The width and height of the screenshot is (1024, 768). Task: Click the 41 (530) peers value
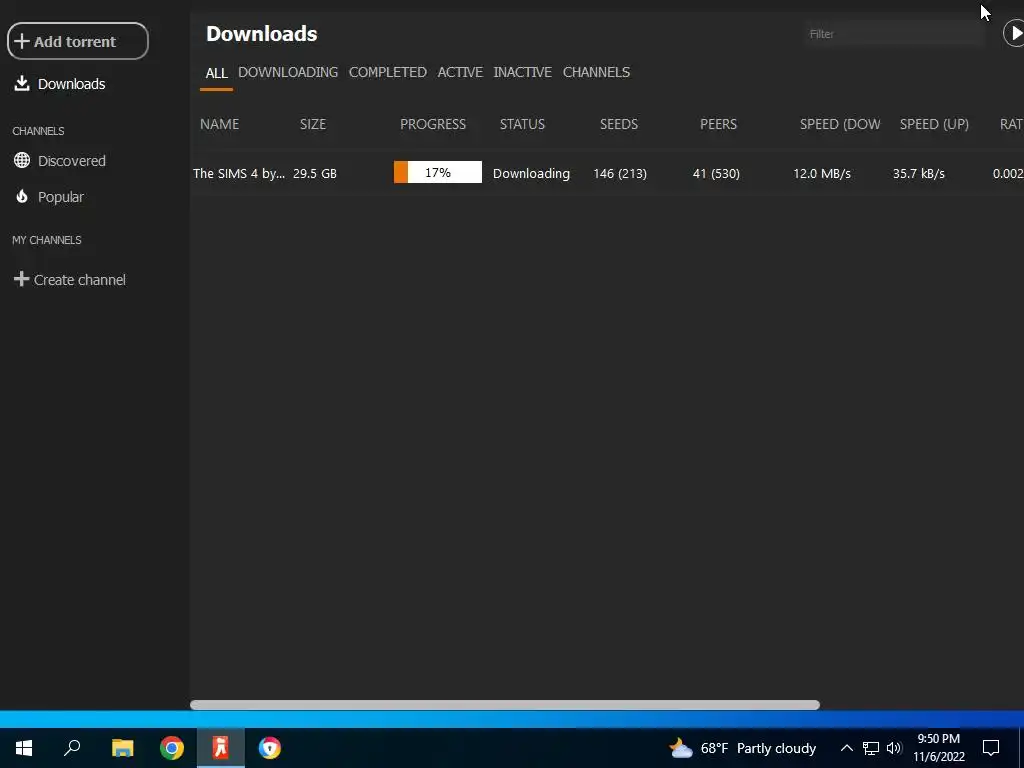[x=716, y=174]
